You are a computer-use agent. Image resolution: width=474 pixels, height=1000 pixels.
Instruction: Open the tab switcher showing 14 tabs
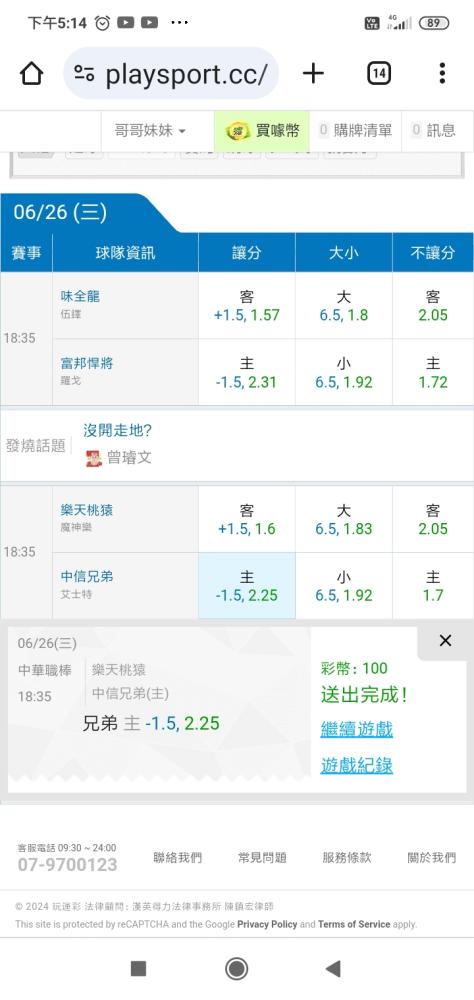click(379, 73)
